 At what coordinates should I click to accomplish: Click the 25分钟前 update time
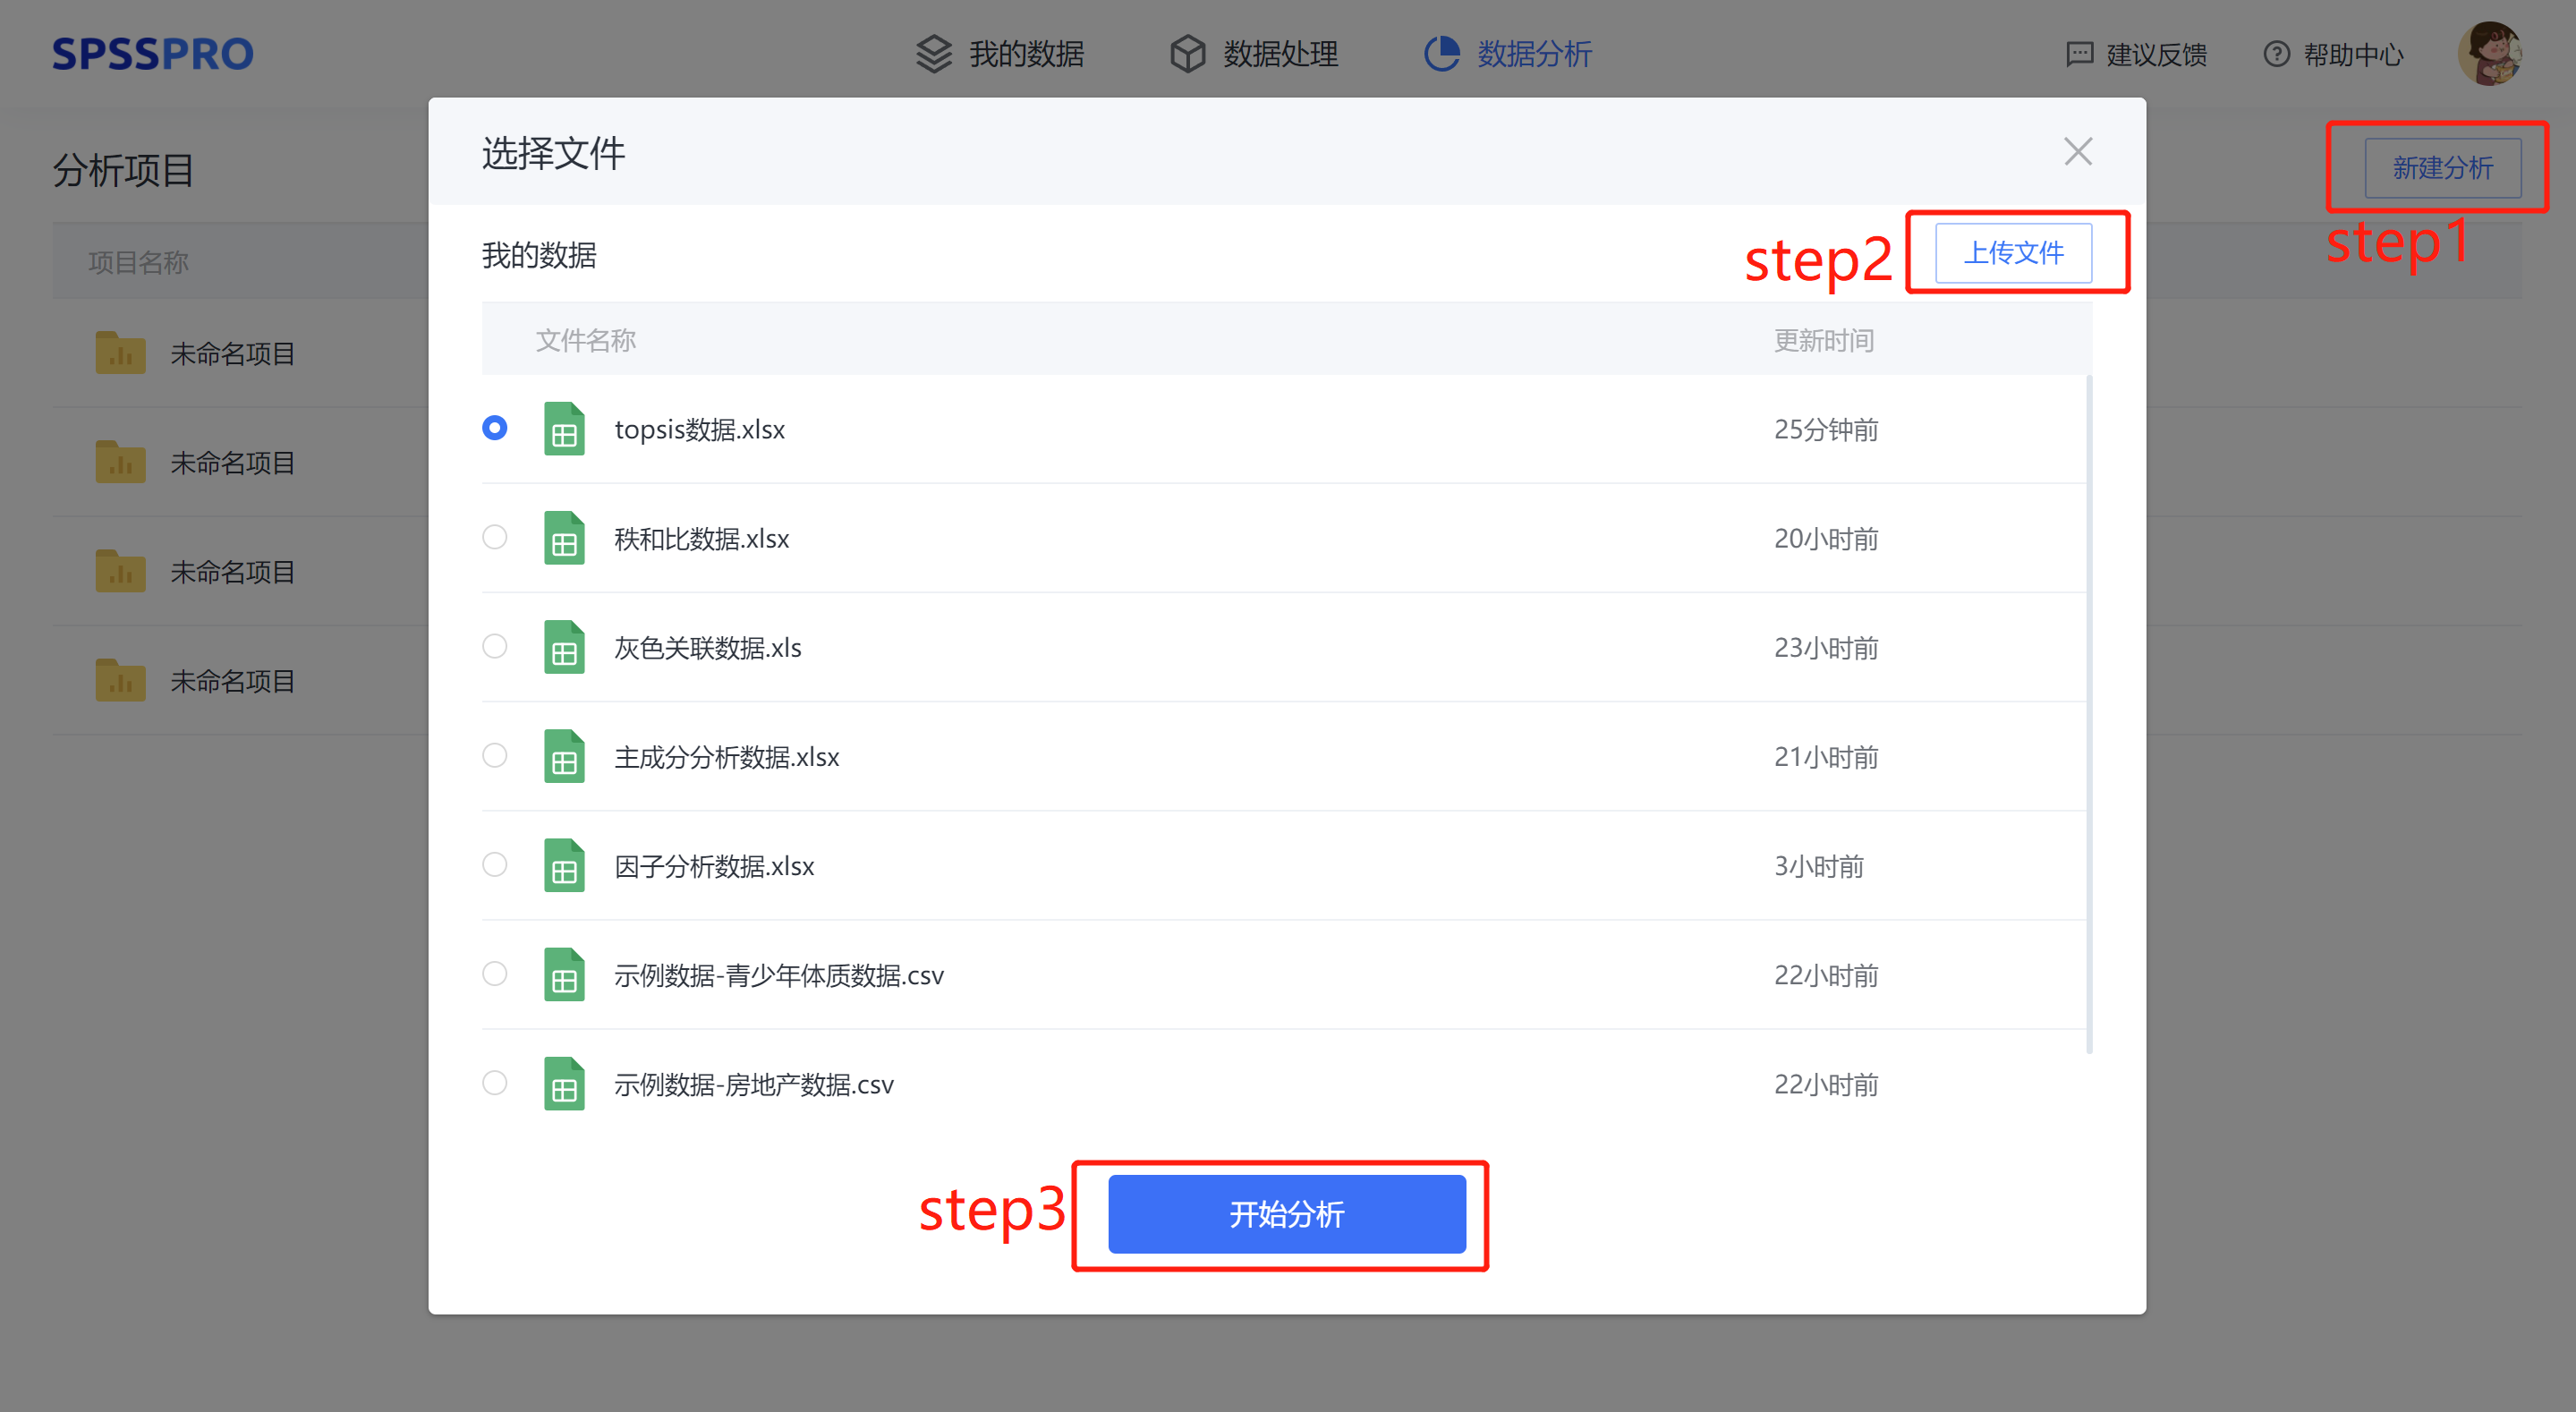1826,429
